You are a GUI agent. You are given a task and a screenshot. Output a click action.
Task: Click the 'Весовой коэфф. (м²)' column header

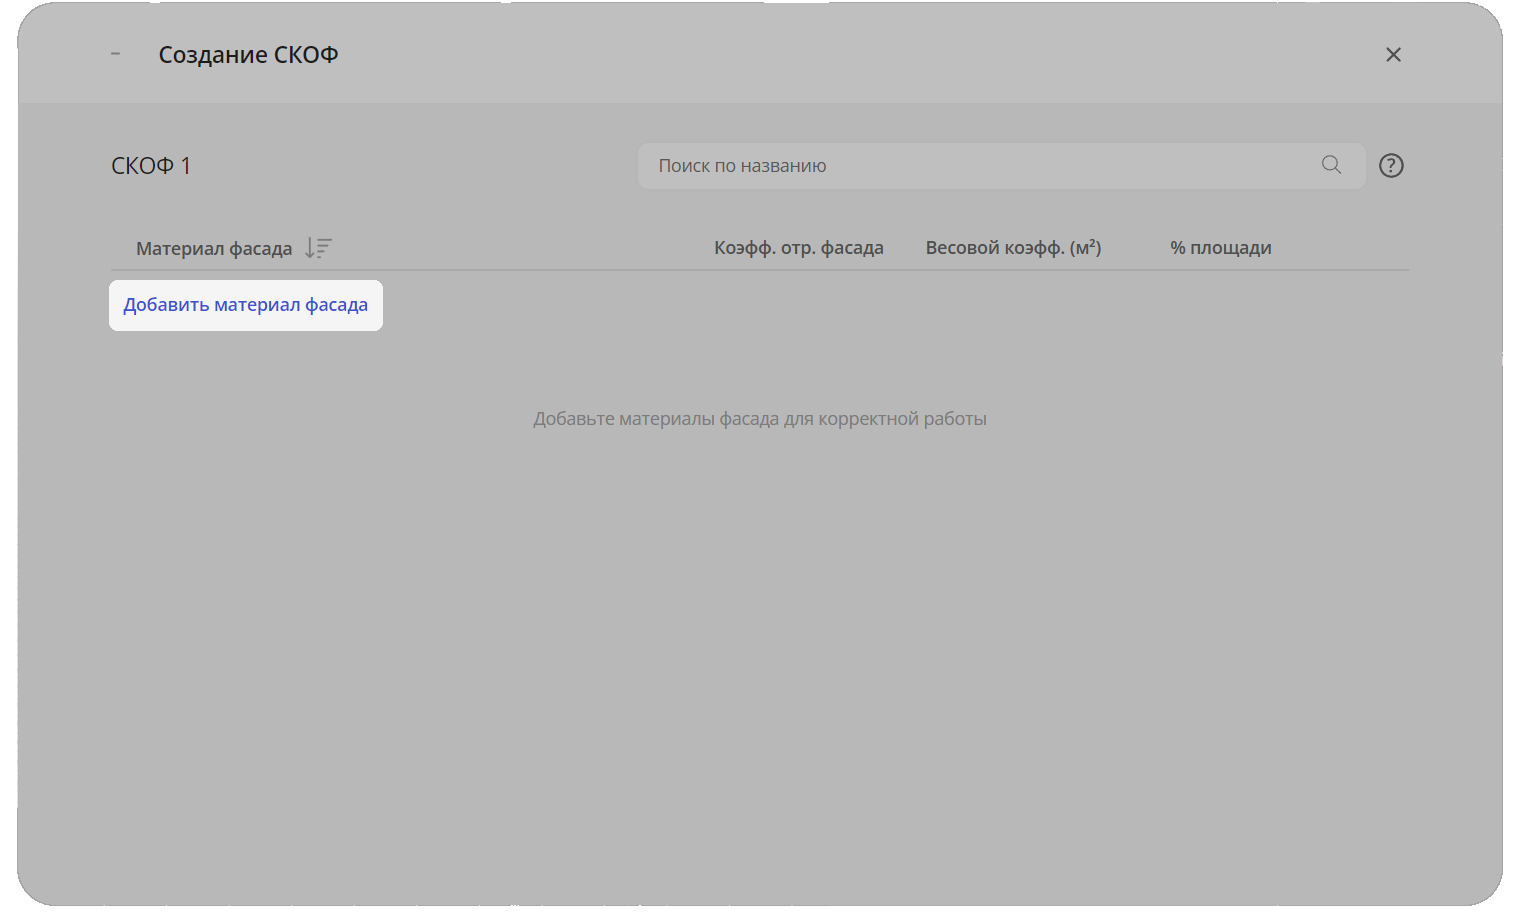(x=1013, y=248)
